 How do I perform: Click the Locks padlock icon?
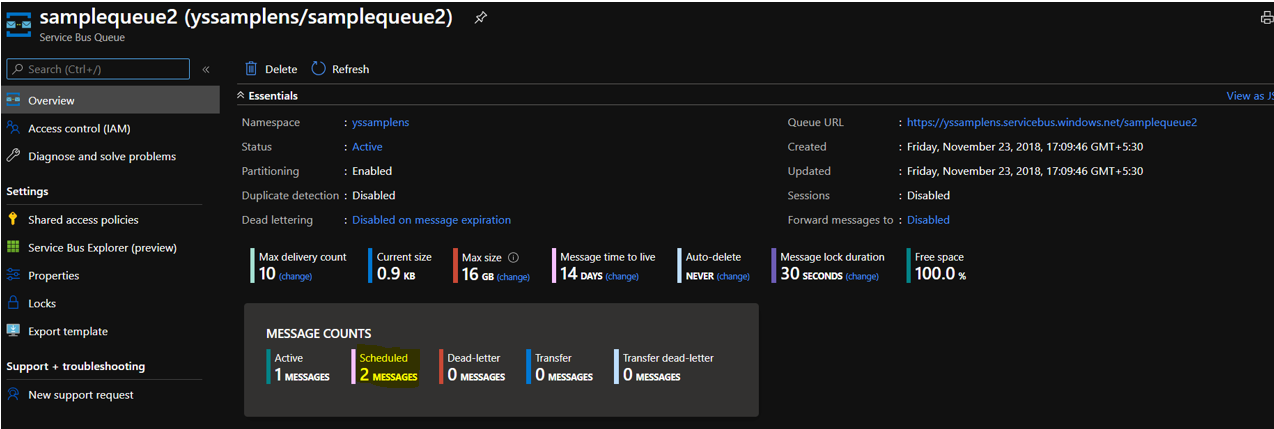[13, 303]
